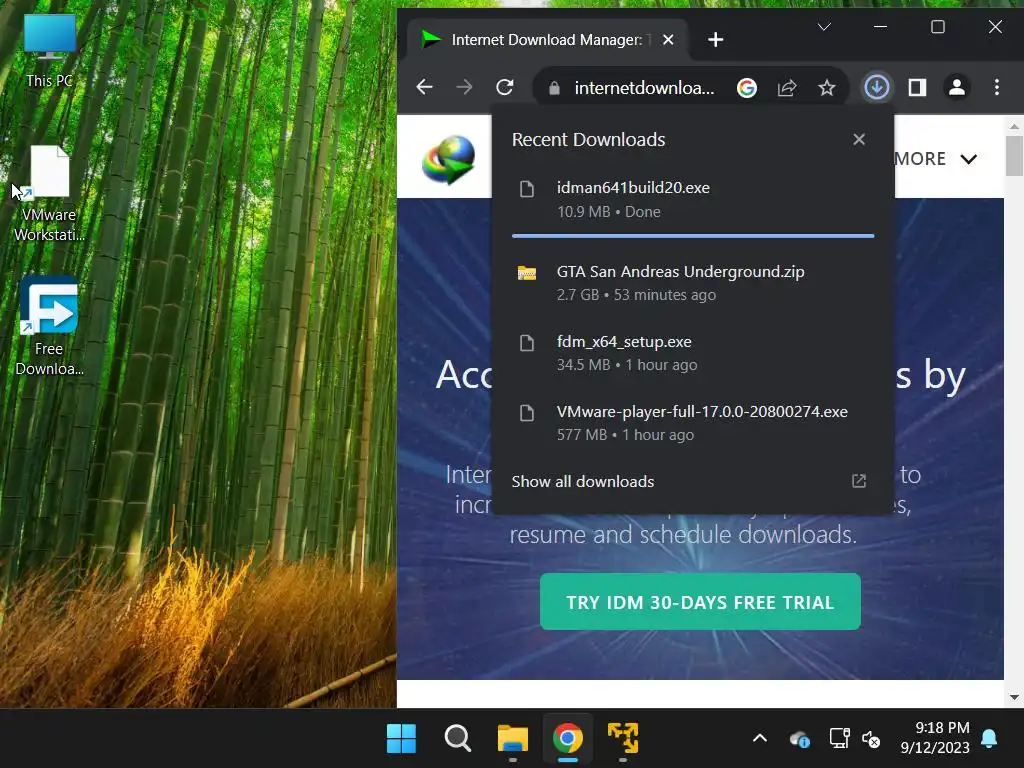Close the Recent Downloads popup
The width and height of the screenshot is (1024, 768).
(x=859, y=139)
